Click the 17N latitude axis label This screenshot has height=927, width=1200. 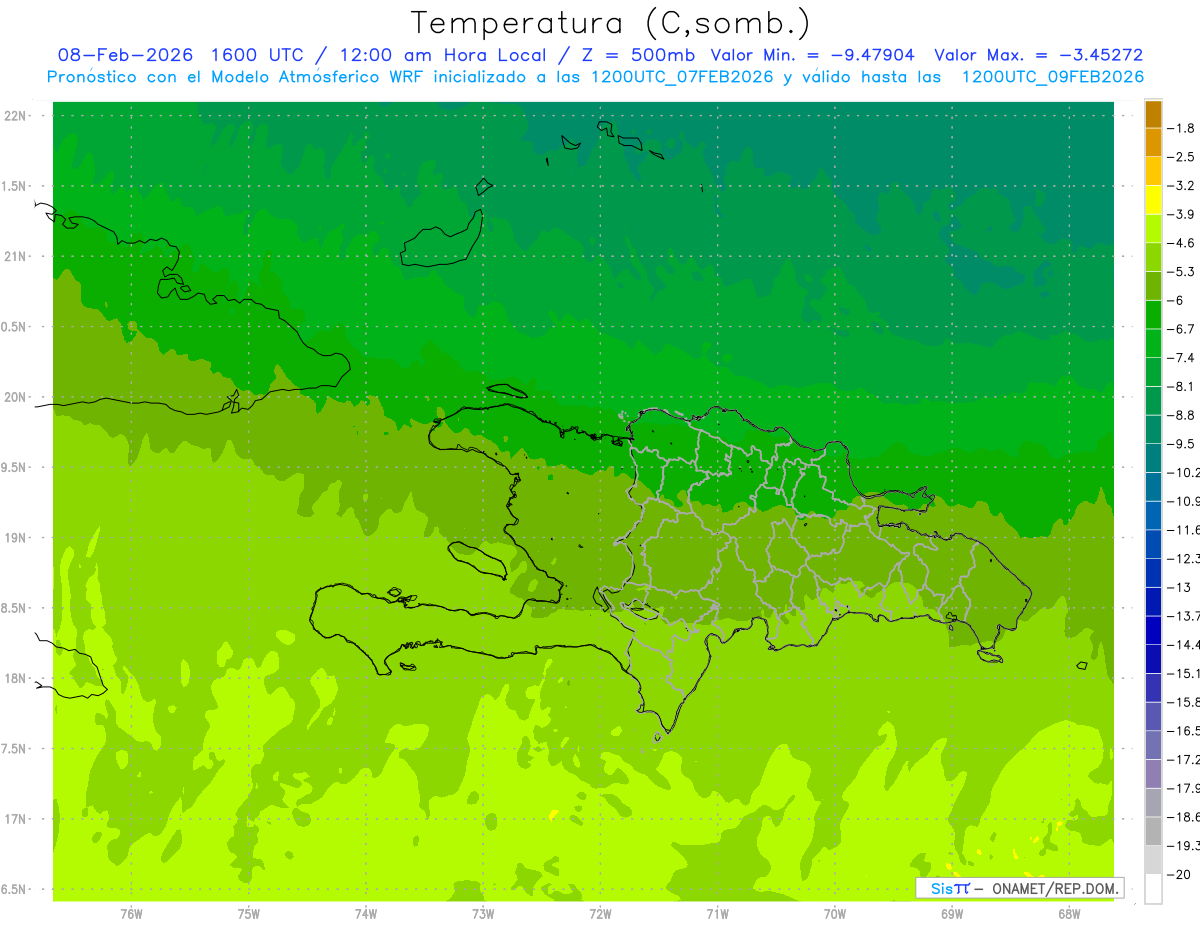pyautogui.click(x=17, y=819)
